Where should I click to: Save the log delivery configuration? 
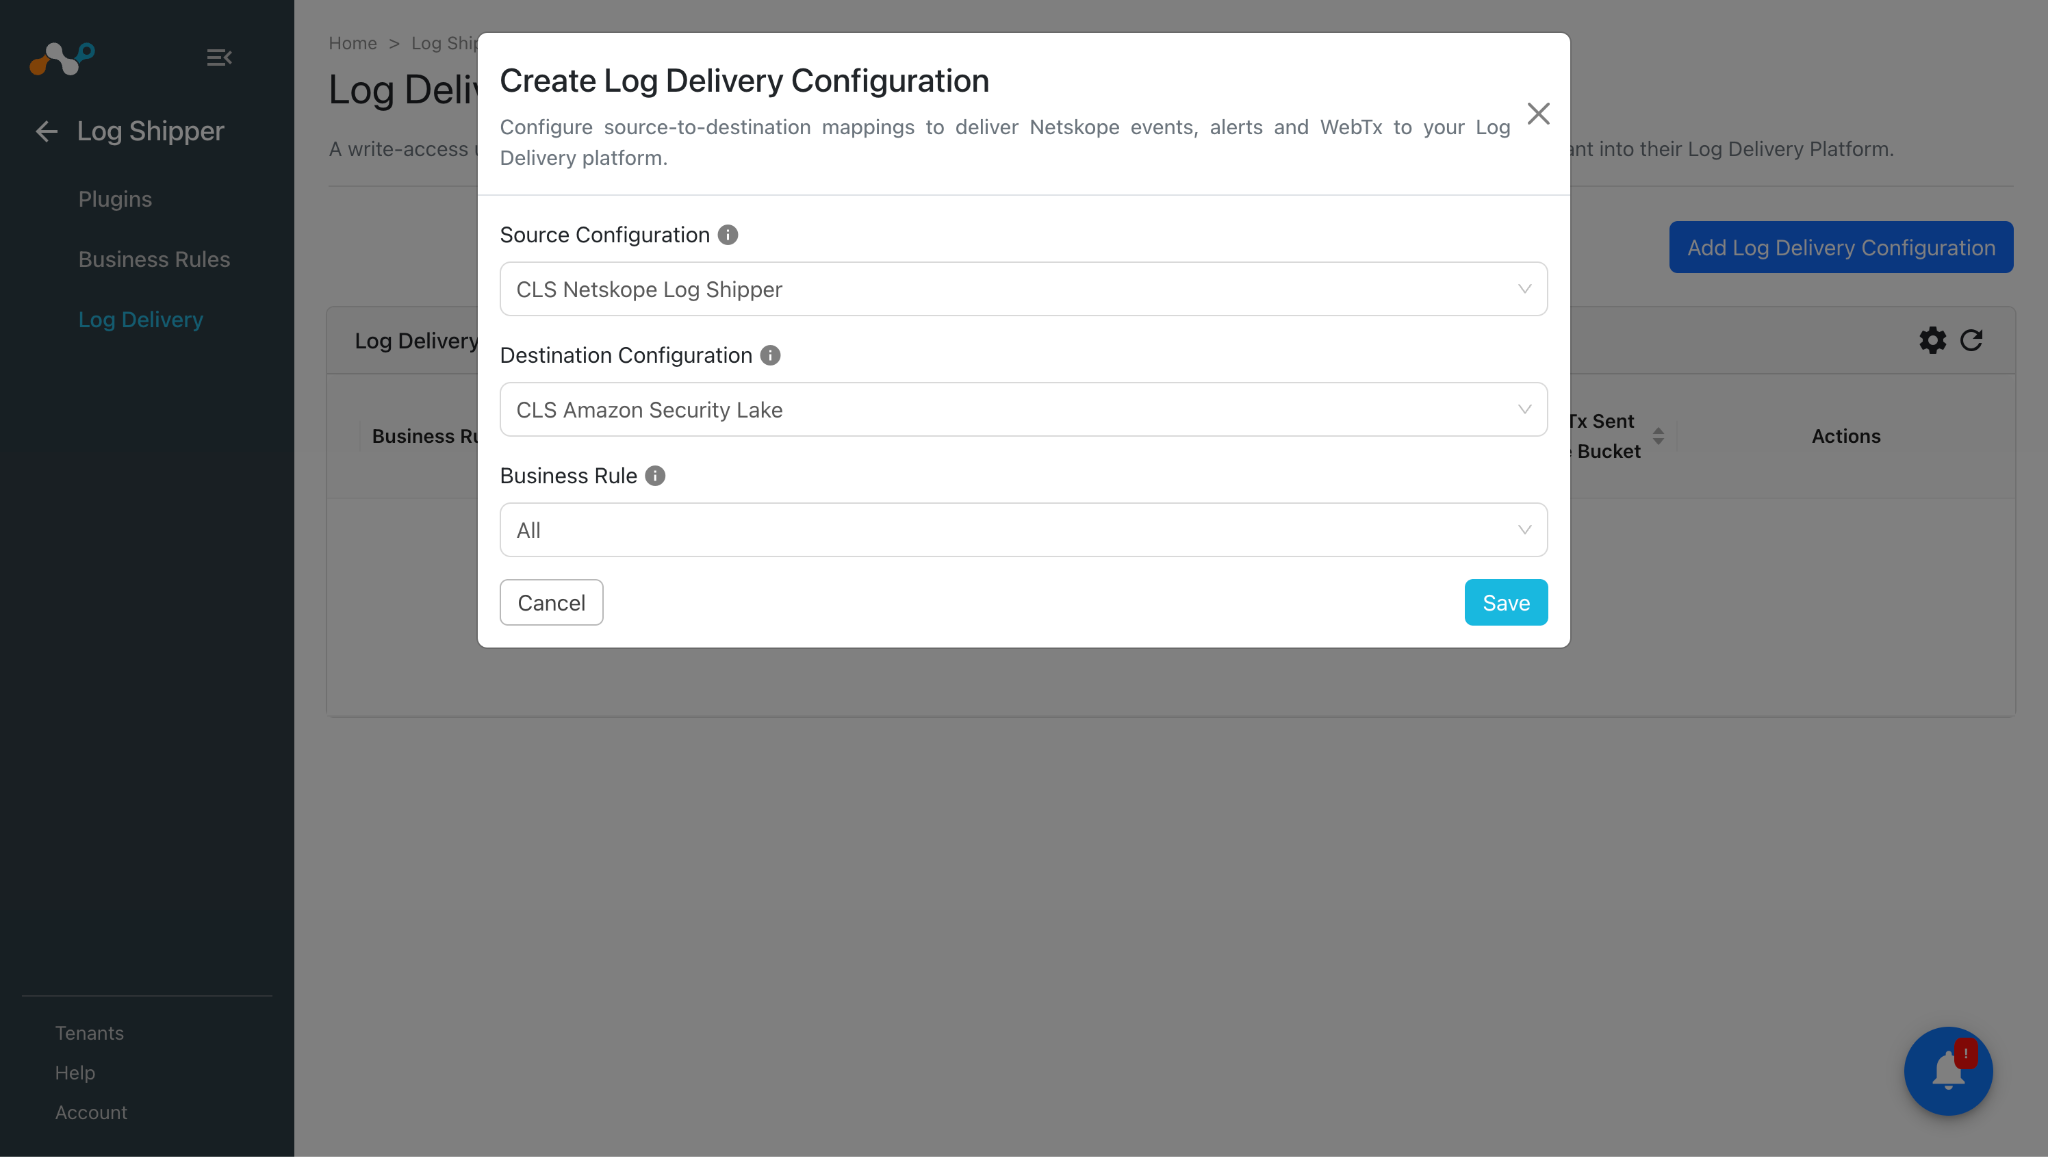pyautogui.click(x=1506, y=603)
